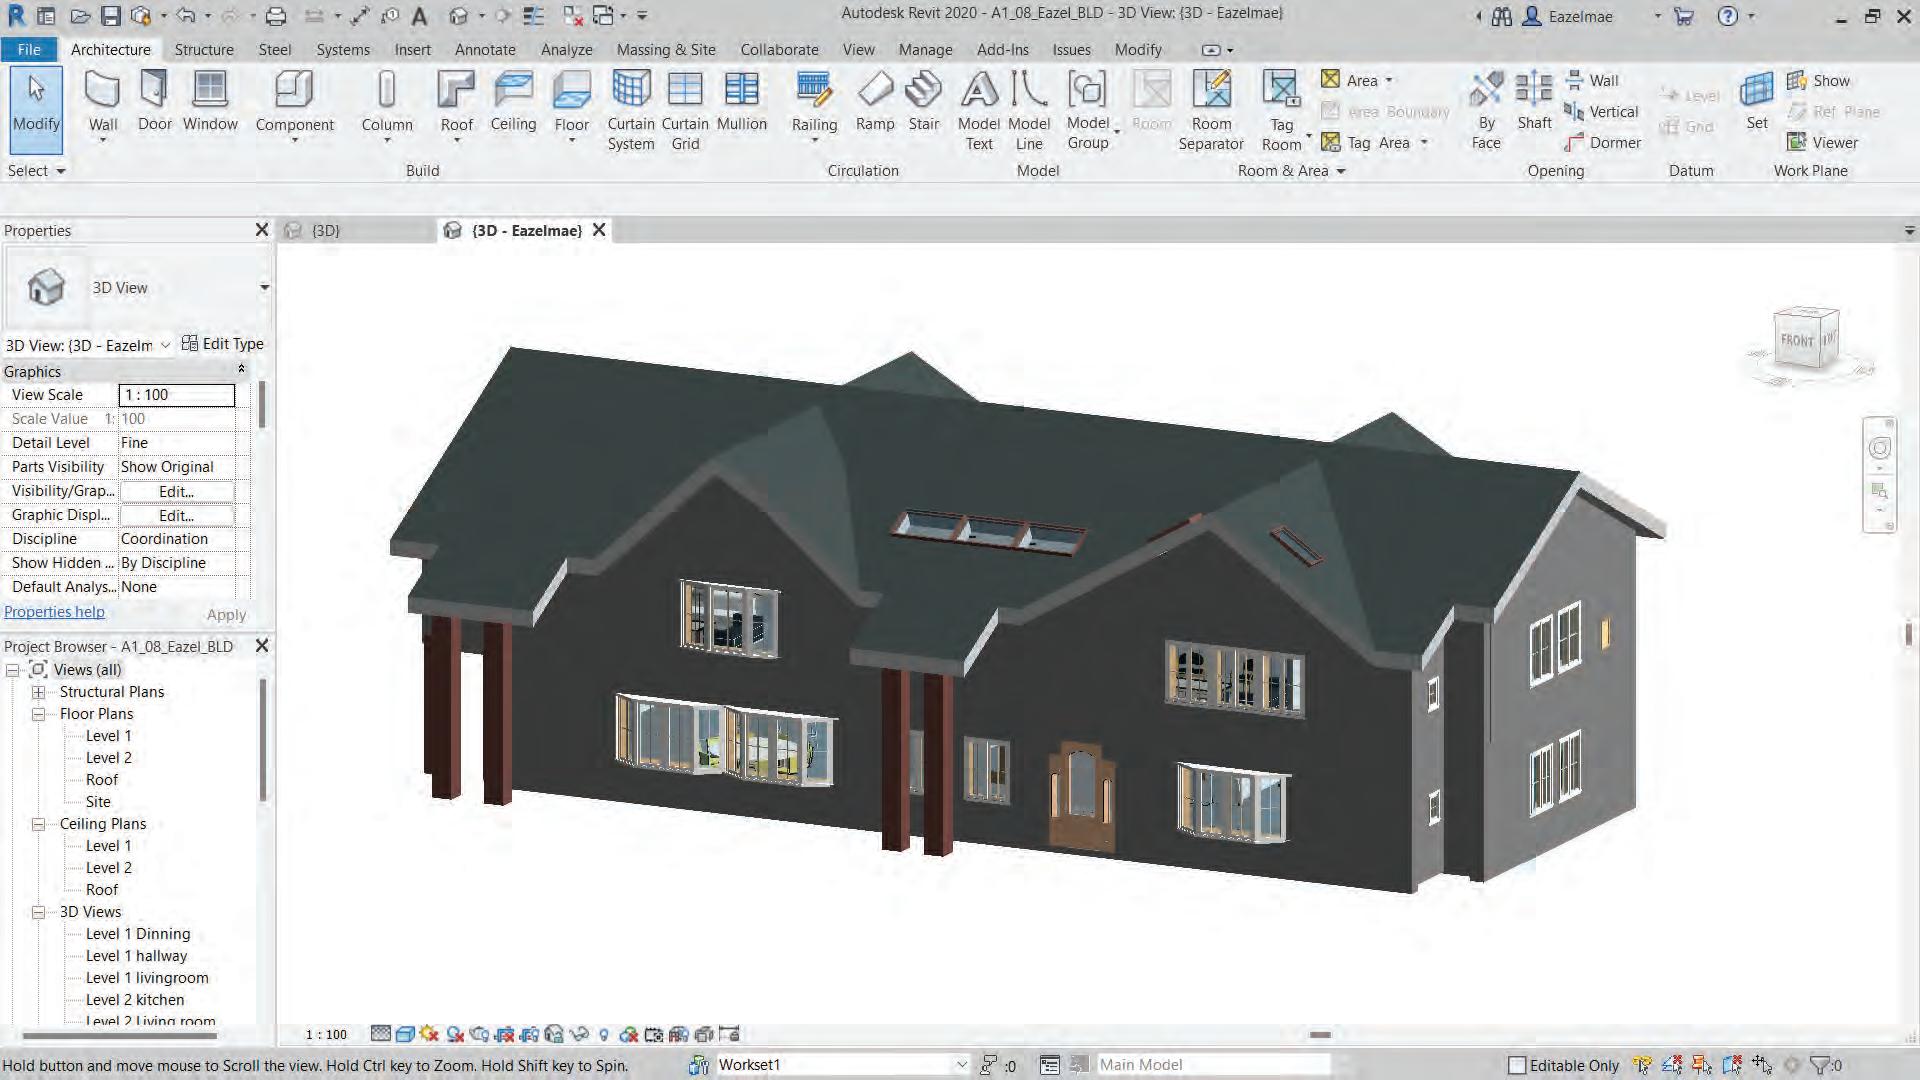Open Level 1 Dinning 3D view
The image size is (1920, 1080).
[x=137, y=934]
